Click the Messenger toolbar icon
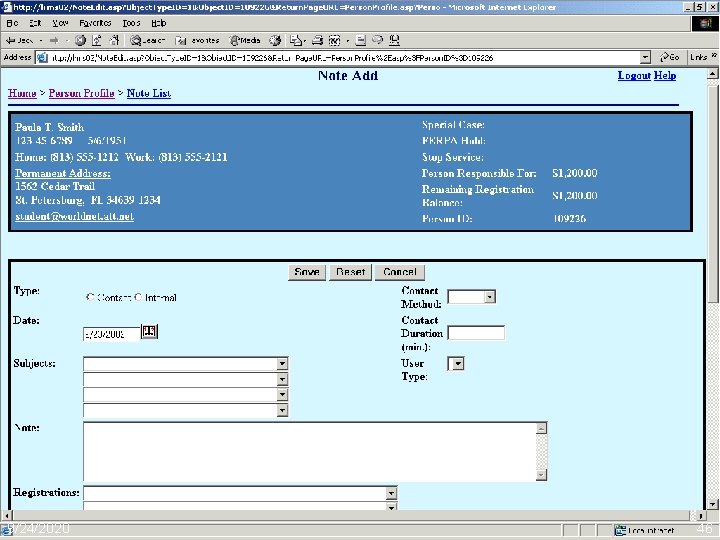 [377, 40]
